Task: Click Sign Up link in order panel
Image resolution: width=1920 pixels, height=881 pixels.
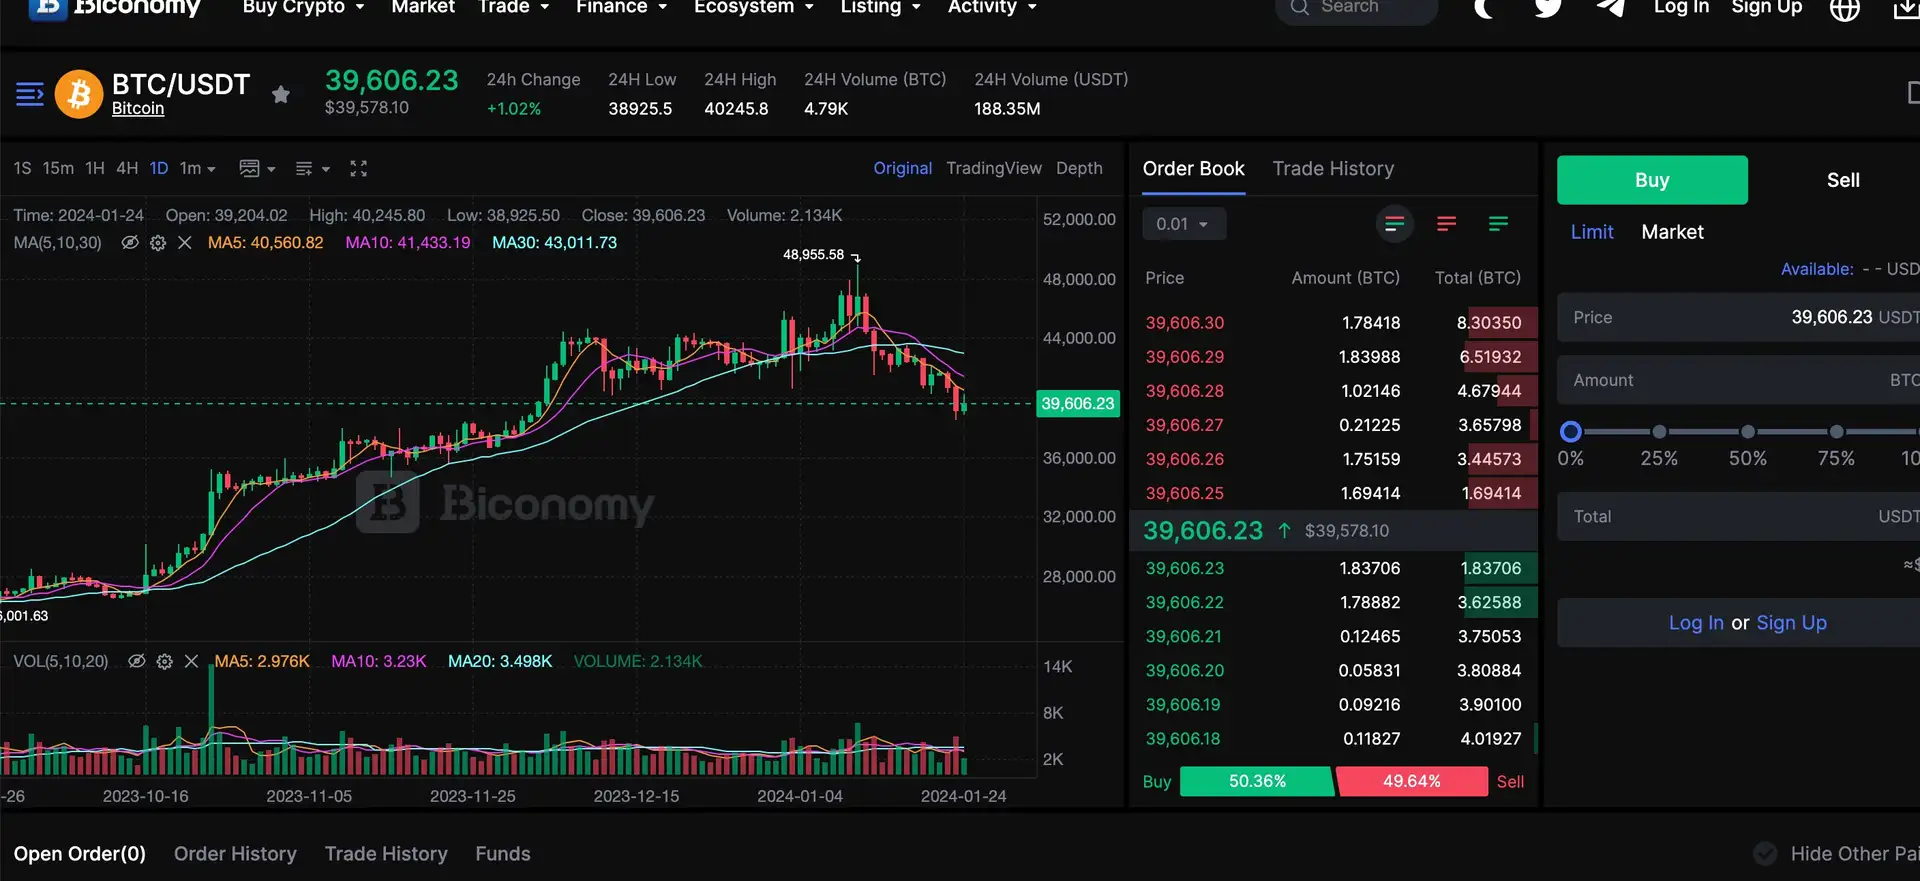Action: 1791,623
